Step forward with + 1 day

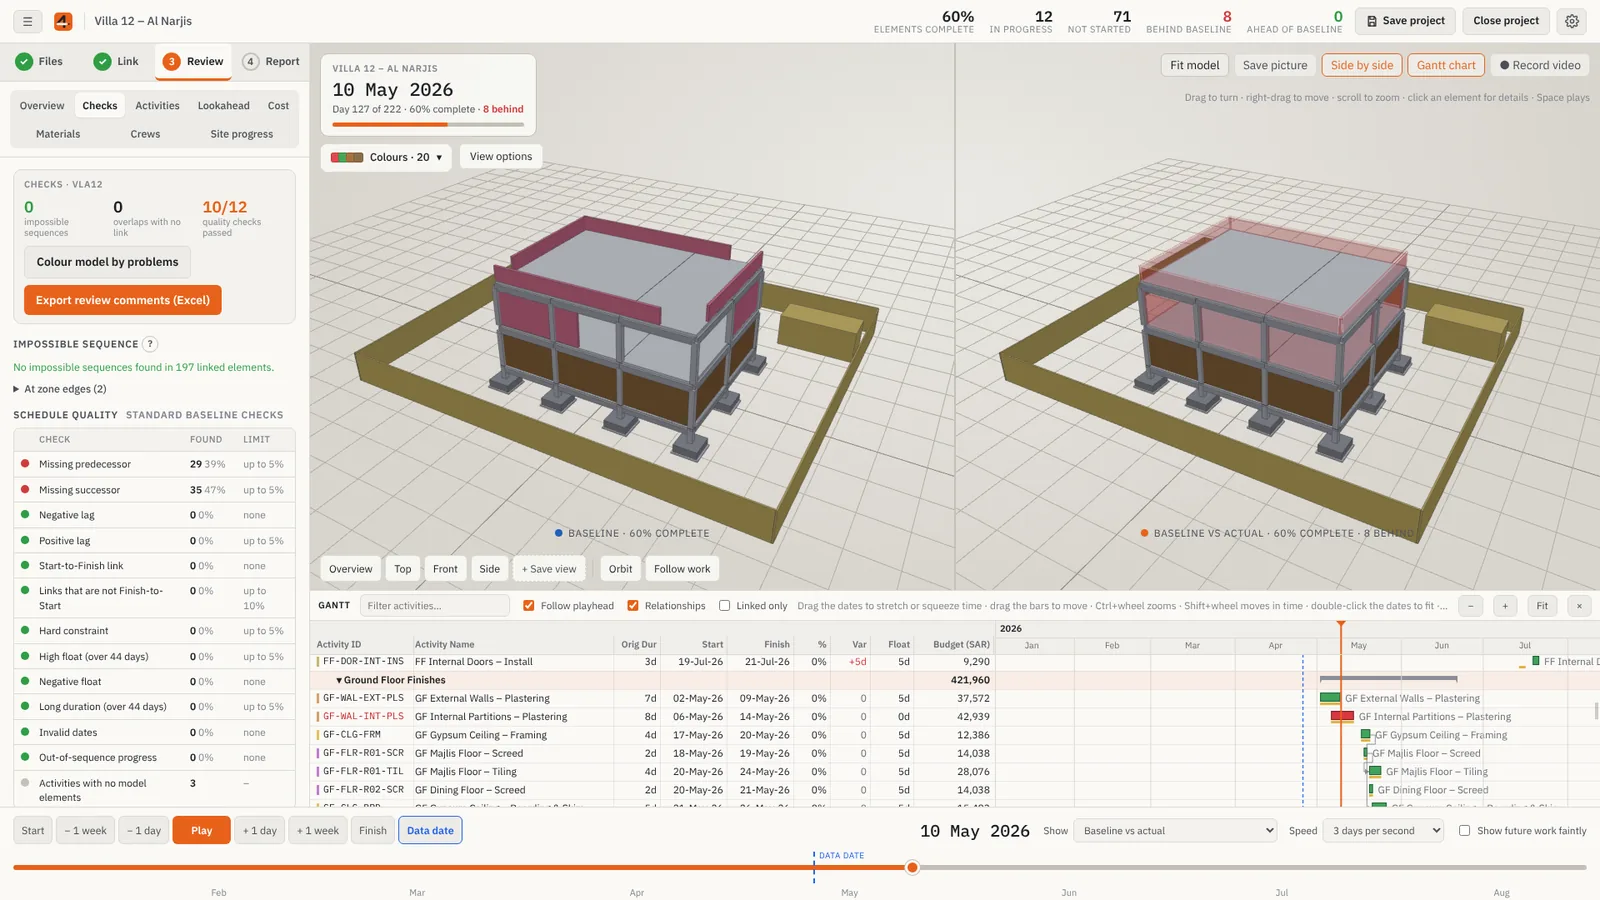pos(260,831)
